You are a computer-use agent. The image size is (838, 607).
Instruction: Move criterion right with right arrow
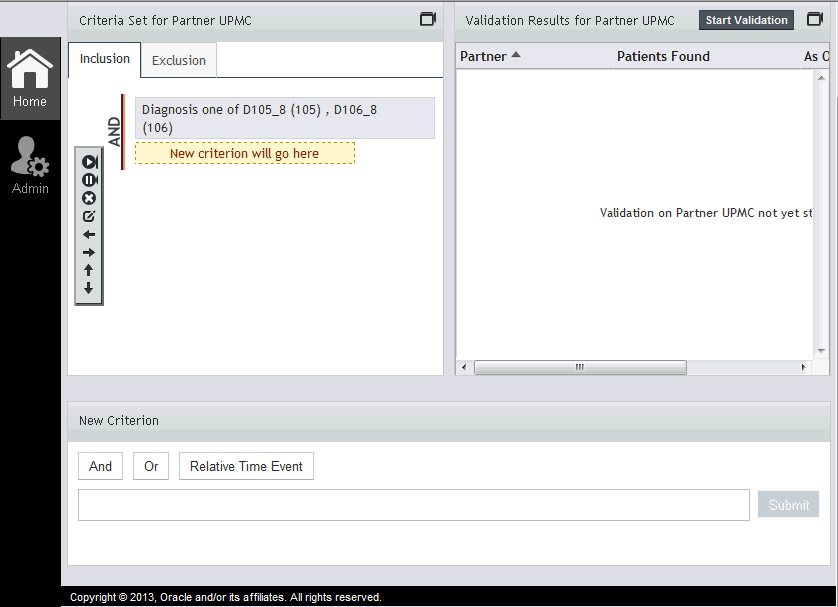pos(89,253)
